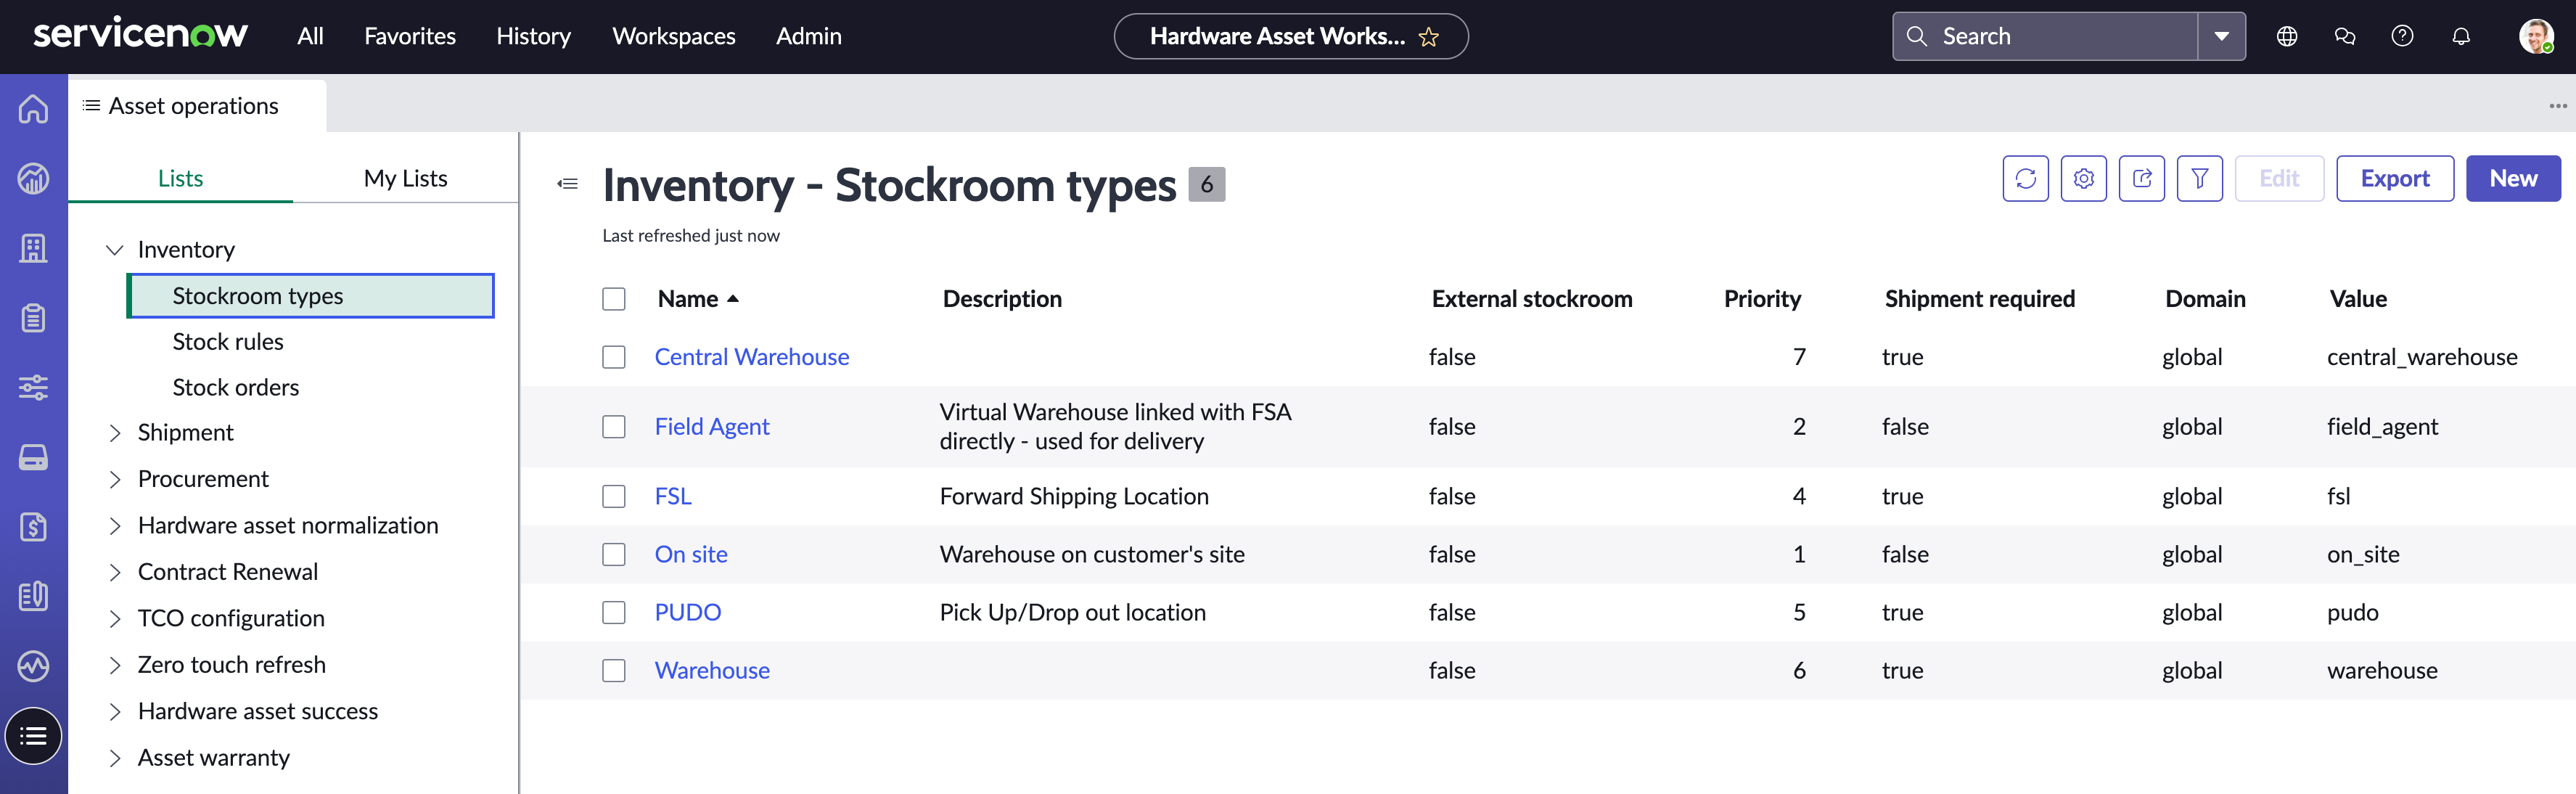Screen dimensions: 2576x794
Task: Favorite Hardware Asset Workspace with the star
Action: [1428, 37]
